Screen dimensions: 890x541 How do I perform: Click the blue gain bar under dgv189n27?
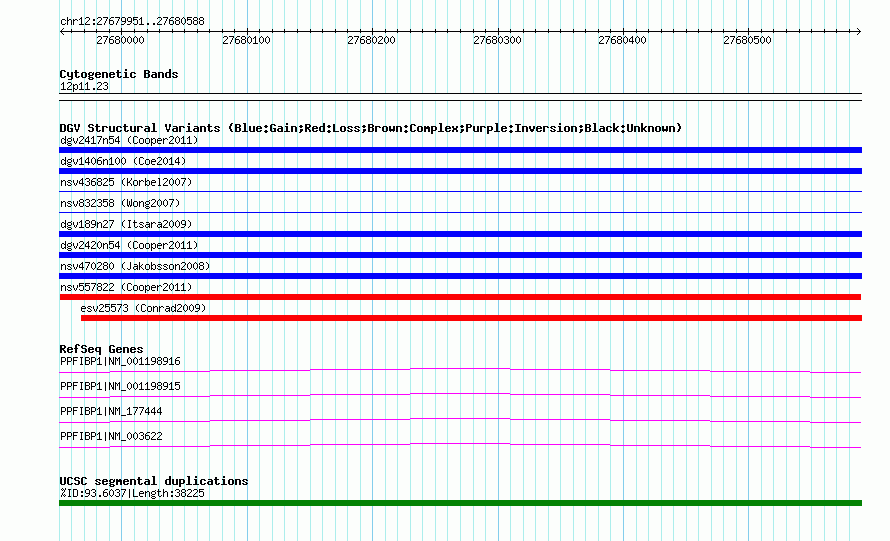pyautogui.click(x=460, y=234)
